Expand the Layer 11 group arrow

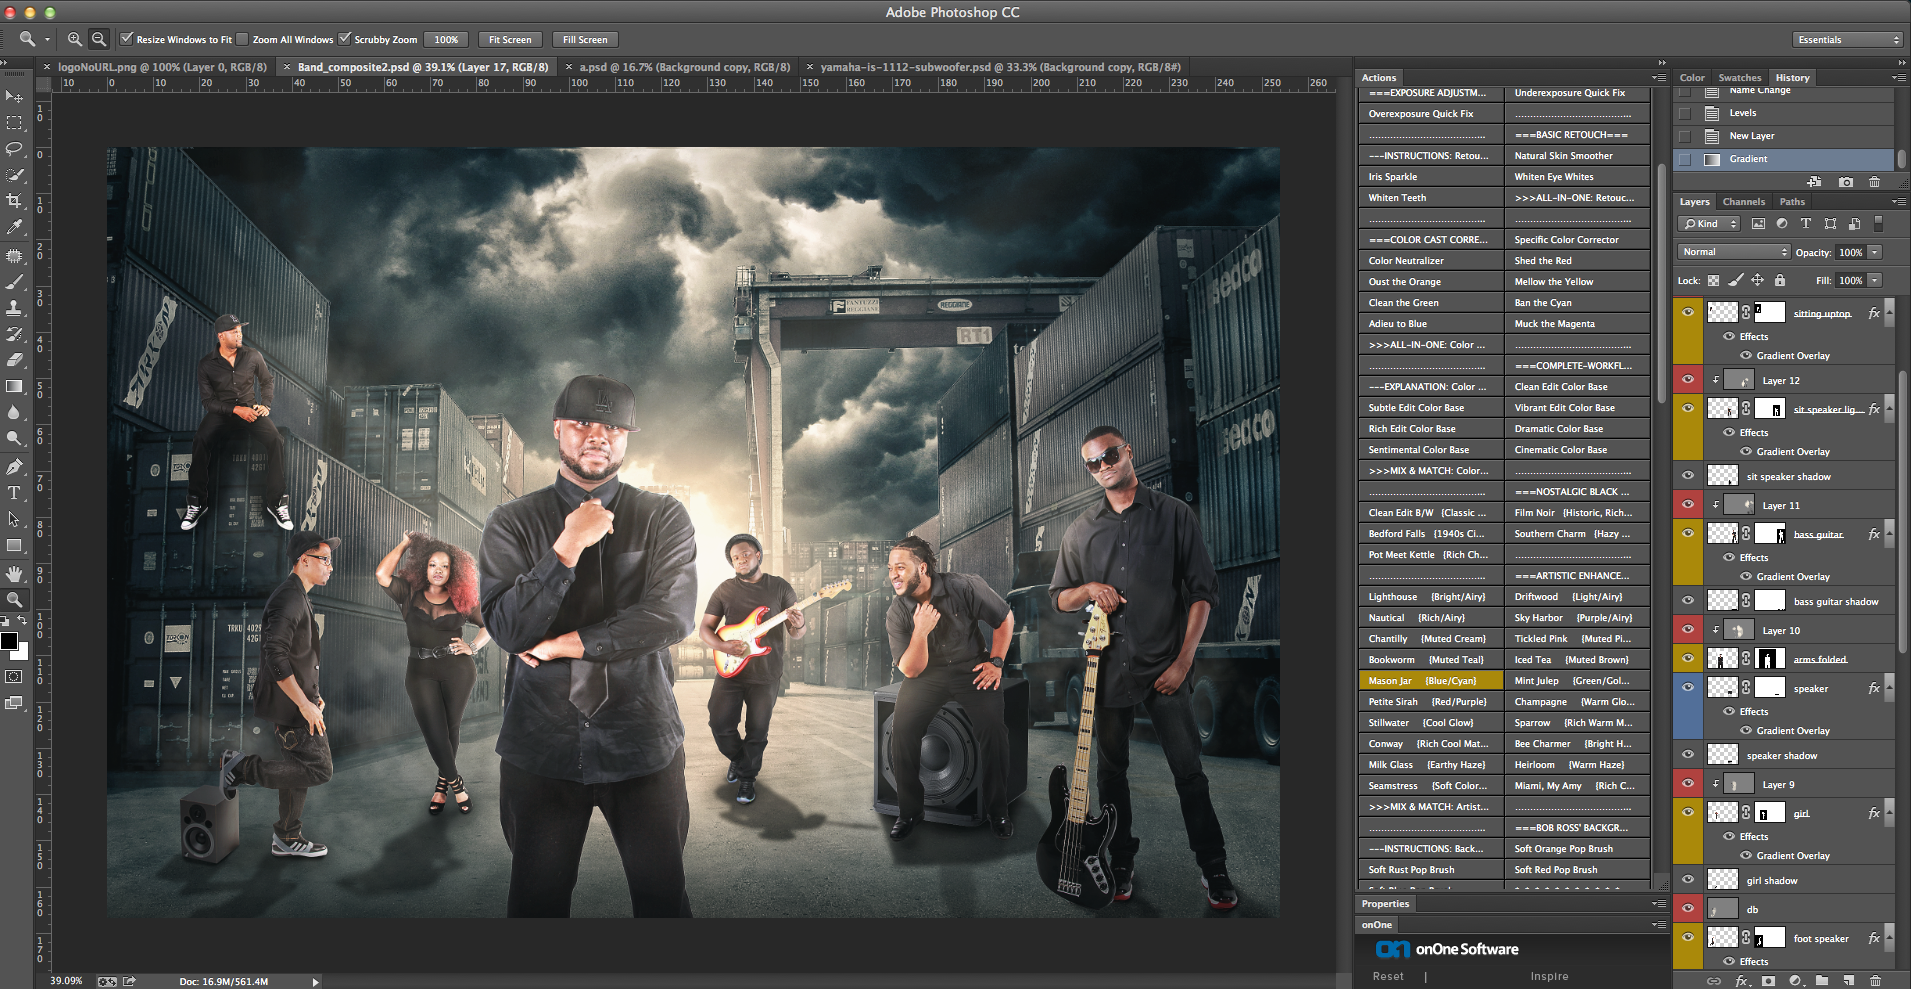(1716, 505)
